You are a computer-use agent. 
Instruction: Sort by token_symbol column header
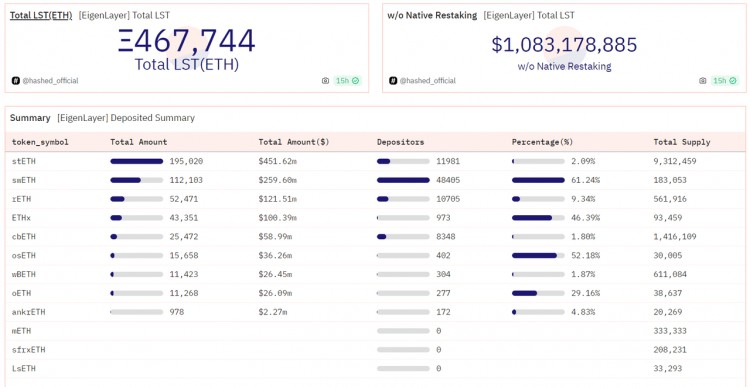pyautogui.click(x=40, y=142)
